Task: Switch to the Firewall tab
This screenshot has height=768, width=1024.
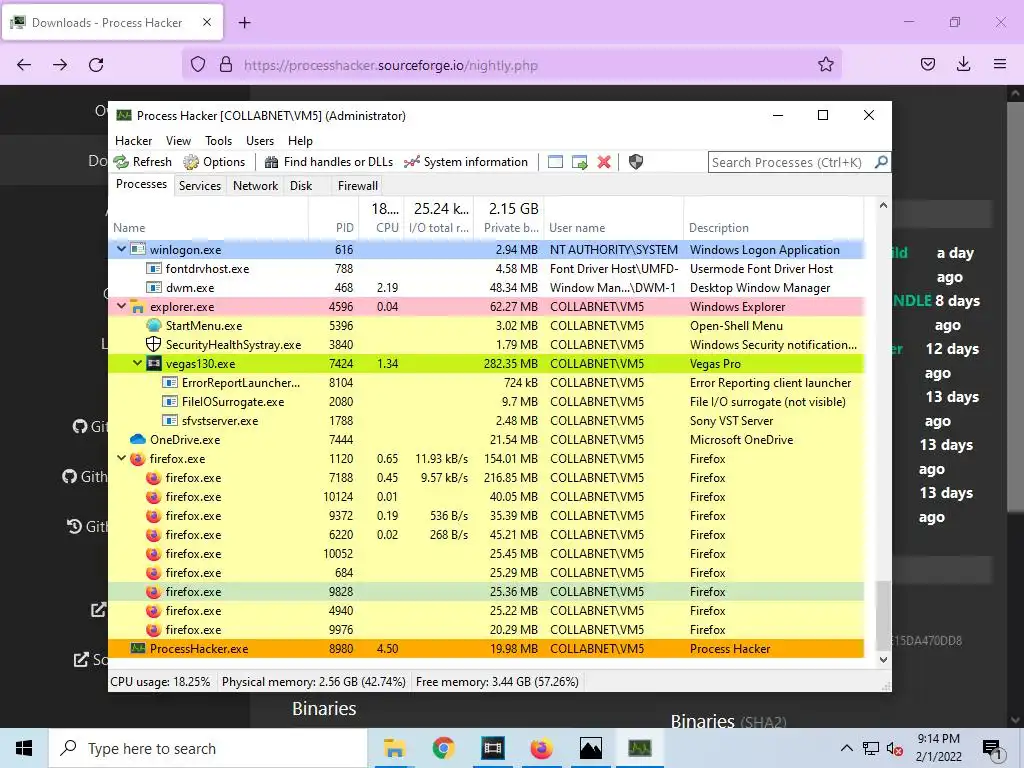Action: coord(357,185)
